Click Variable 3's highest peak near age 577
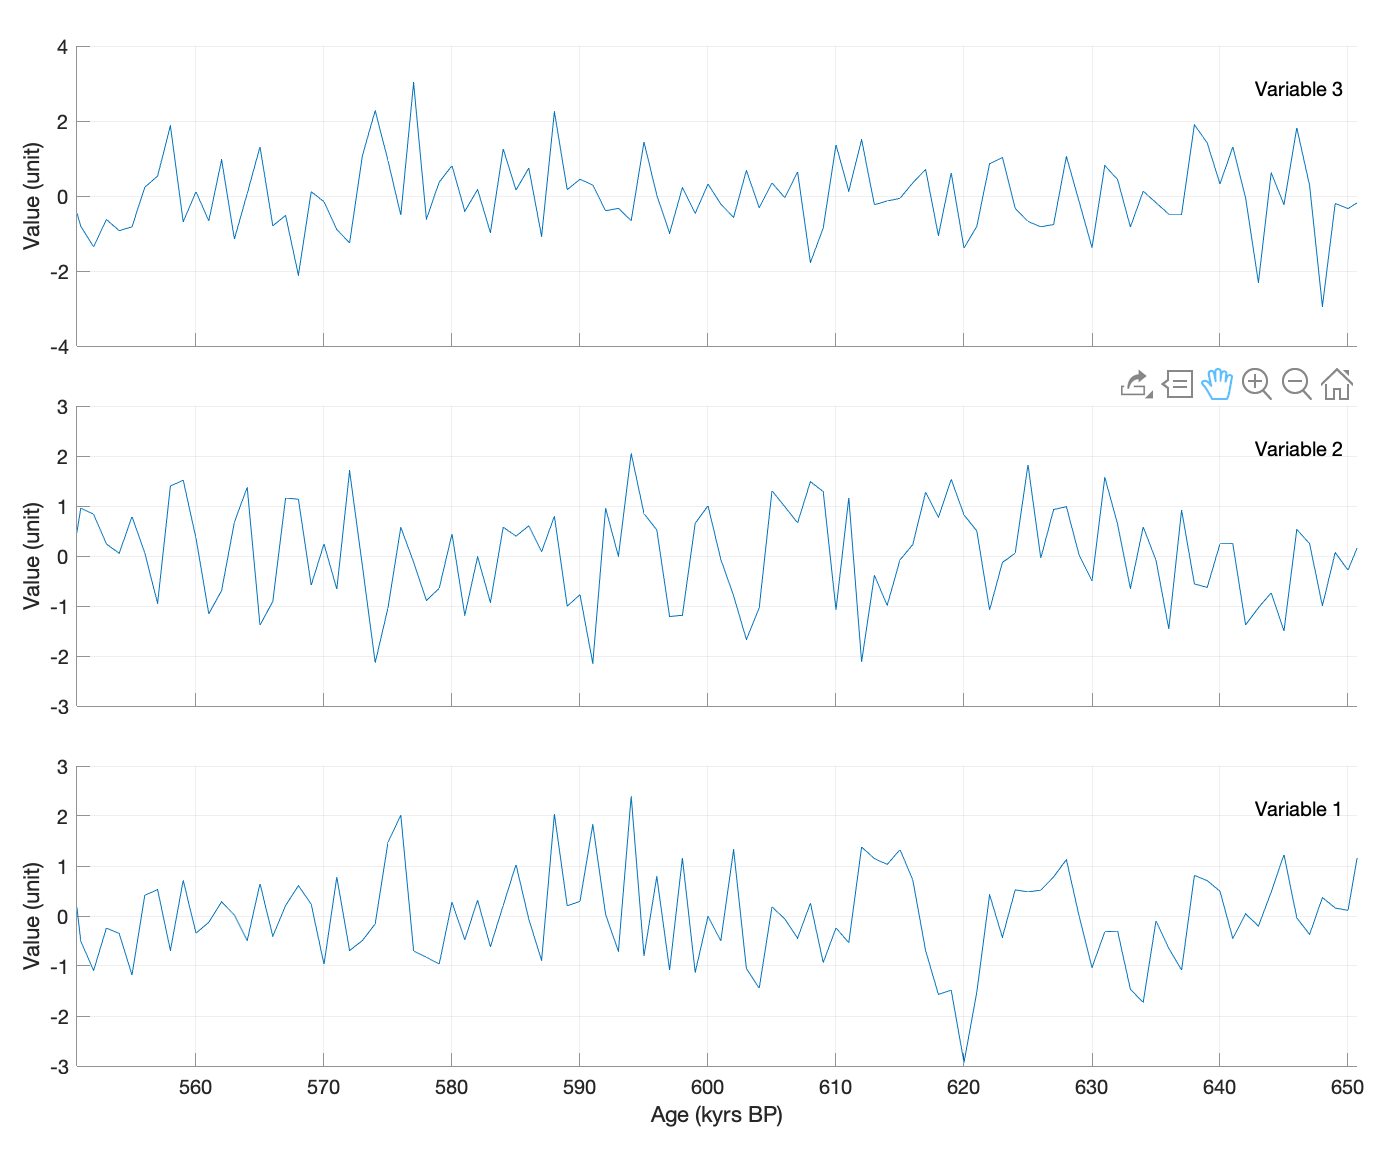The height and width of the screenshot is (1149, 1399). (x=413, y=83)
